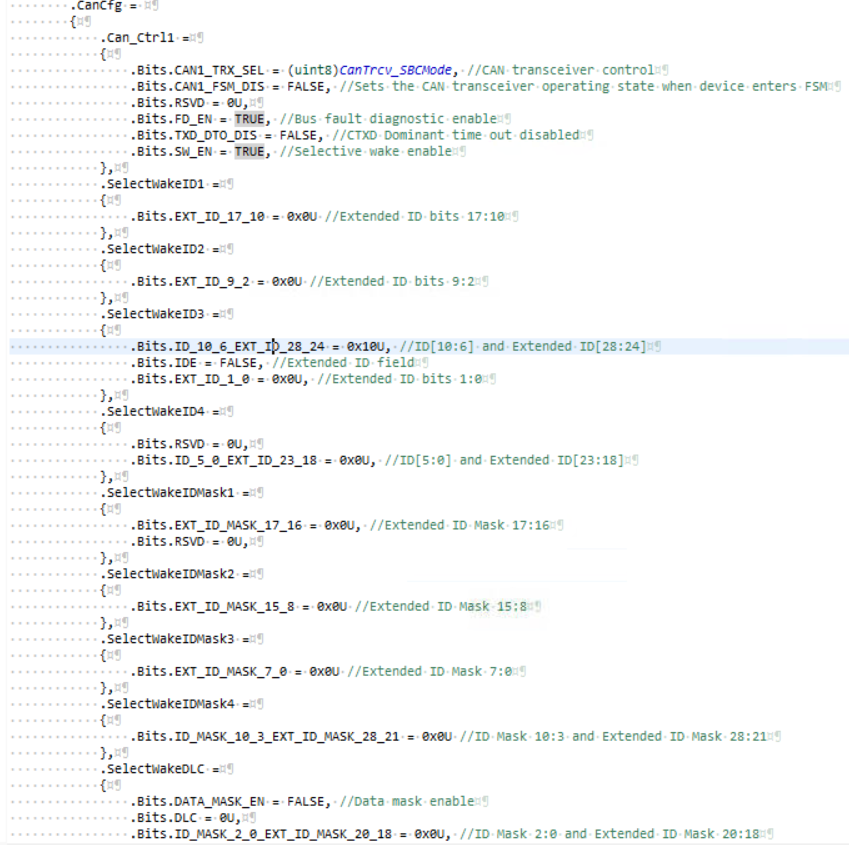Click on .Can_Ctrl1 = struct line
The image size is (849, 845).
coord(145,38)
